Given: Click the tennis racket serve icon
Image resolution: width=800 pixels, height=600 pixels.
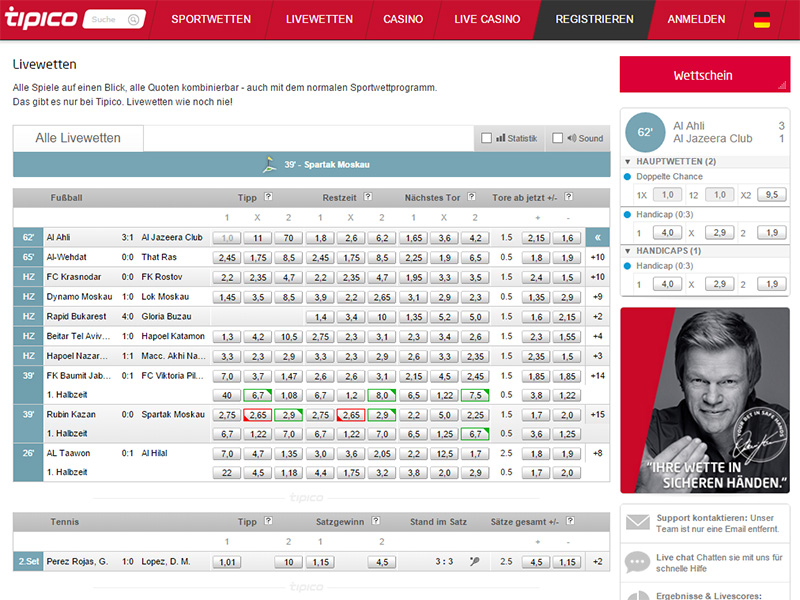Looking at the screenshot, I should [x=474, y=561].
